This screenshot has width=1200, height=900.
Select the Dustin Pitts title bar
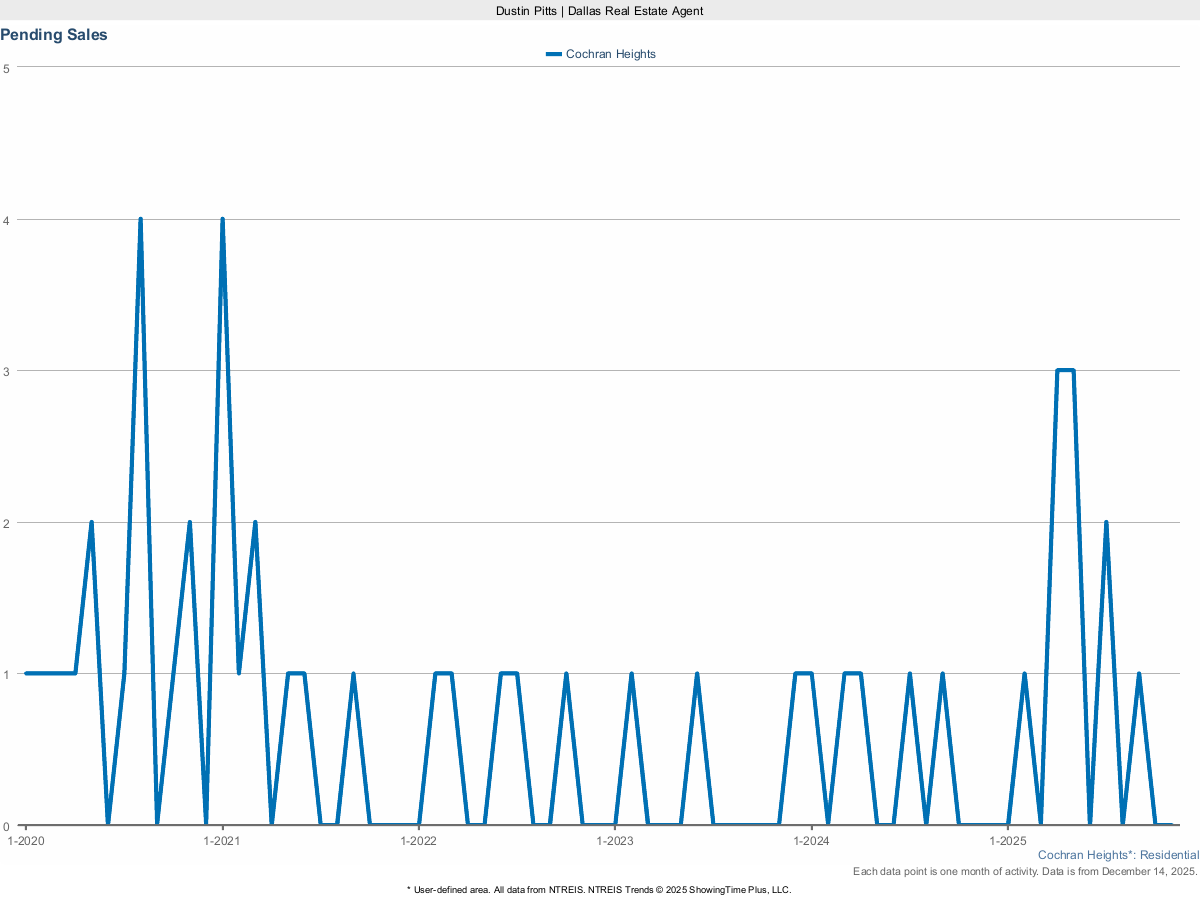(x=599, y=11)
